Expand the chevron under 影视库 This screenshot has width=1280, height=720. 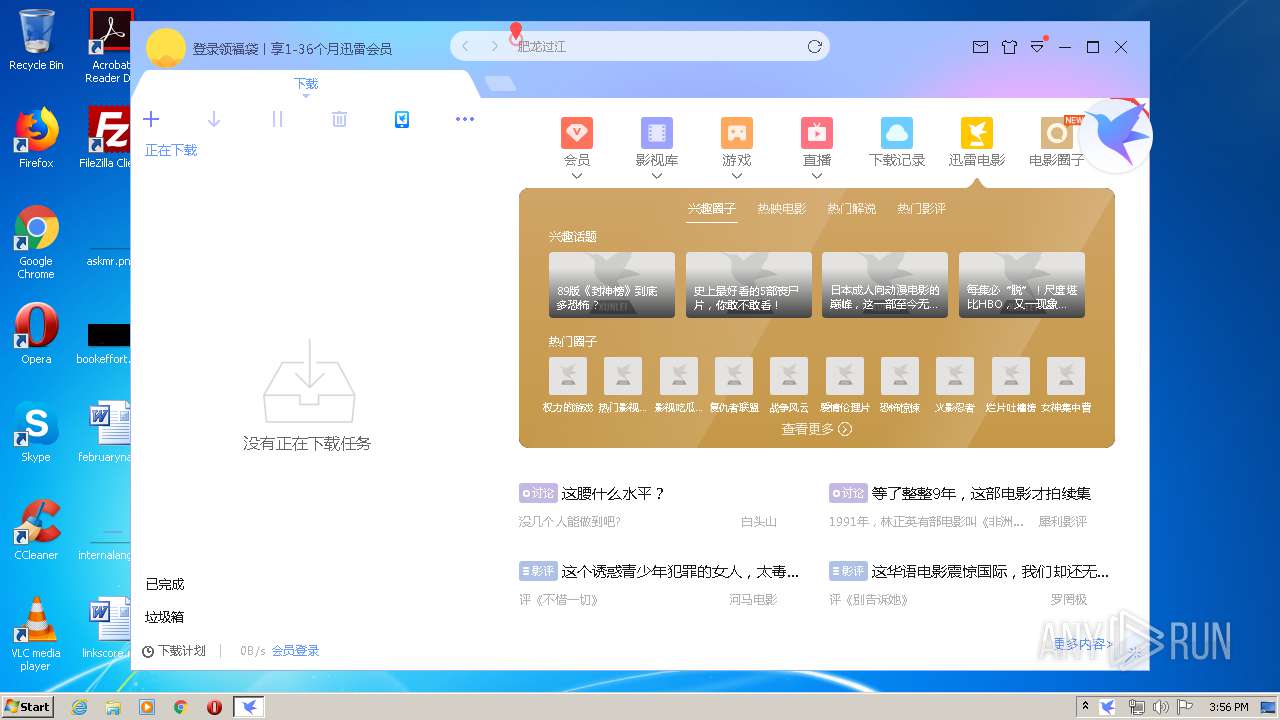pos(657,176)
